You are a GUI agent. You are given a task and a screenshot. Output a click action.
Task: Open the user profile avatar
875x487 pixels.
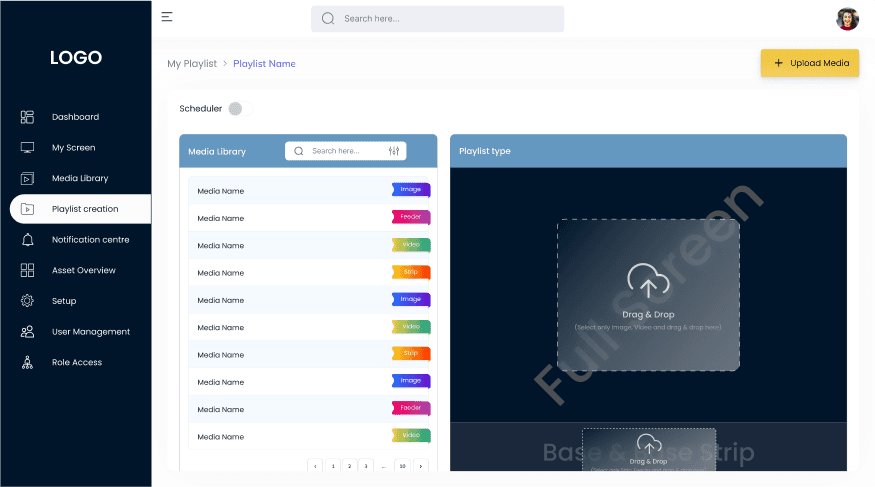(x=847, y=19)
